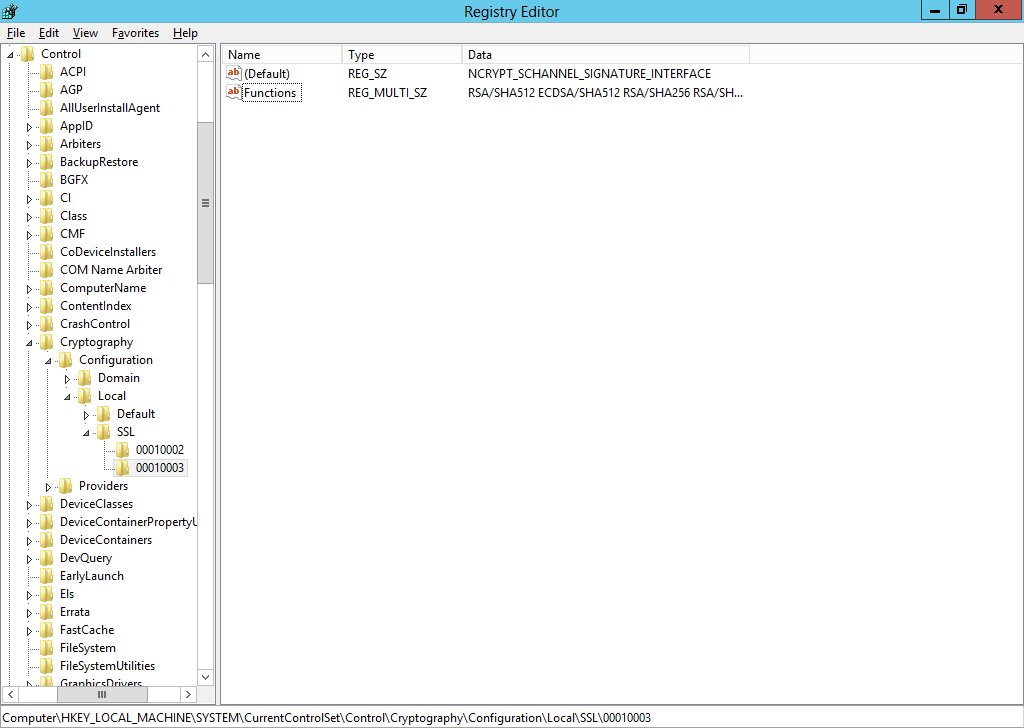Image resolution: width=1024 pixels, height=728 pixels.
Task: Click the BGFX folder icon
Action: point(46,180)
